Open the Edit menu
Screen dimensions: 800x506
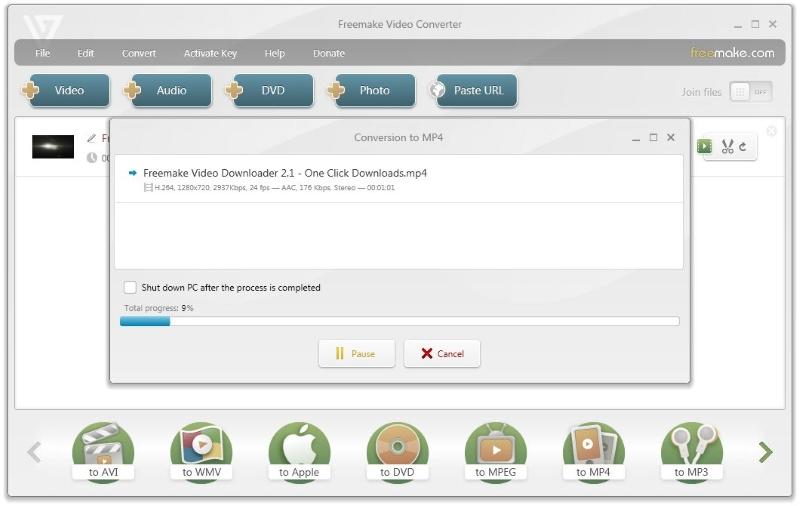point(86,53)
